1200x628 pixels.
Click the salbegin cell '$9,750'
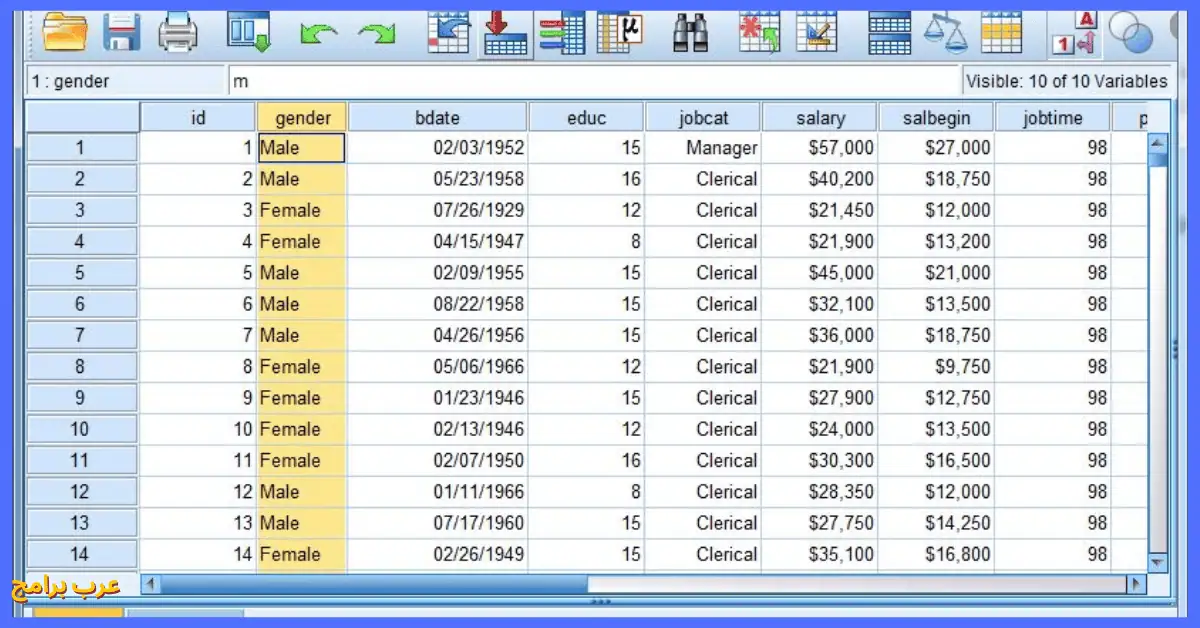[x=936, y=366]
